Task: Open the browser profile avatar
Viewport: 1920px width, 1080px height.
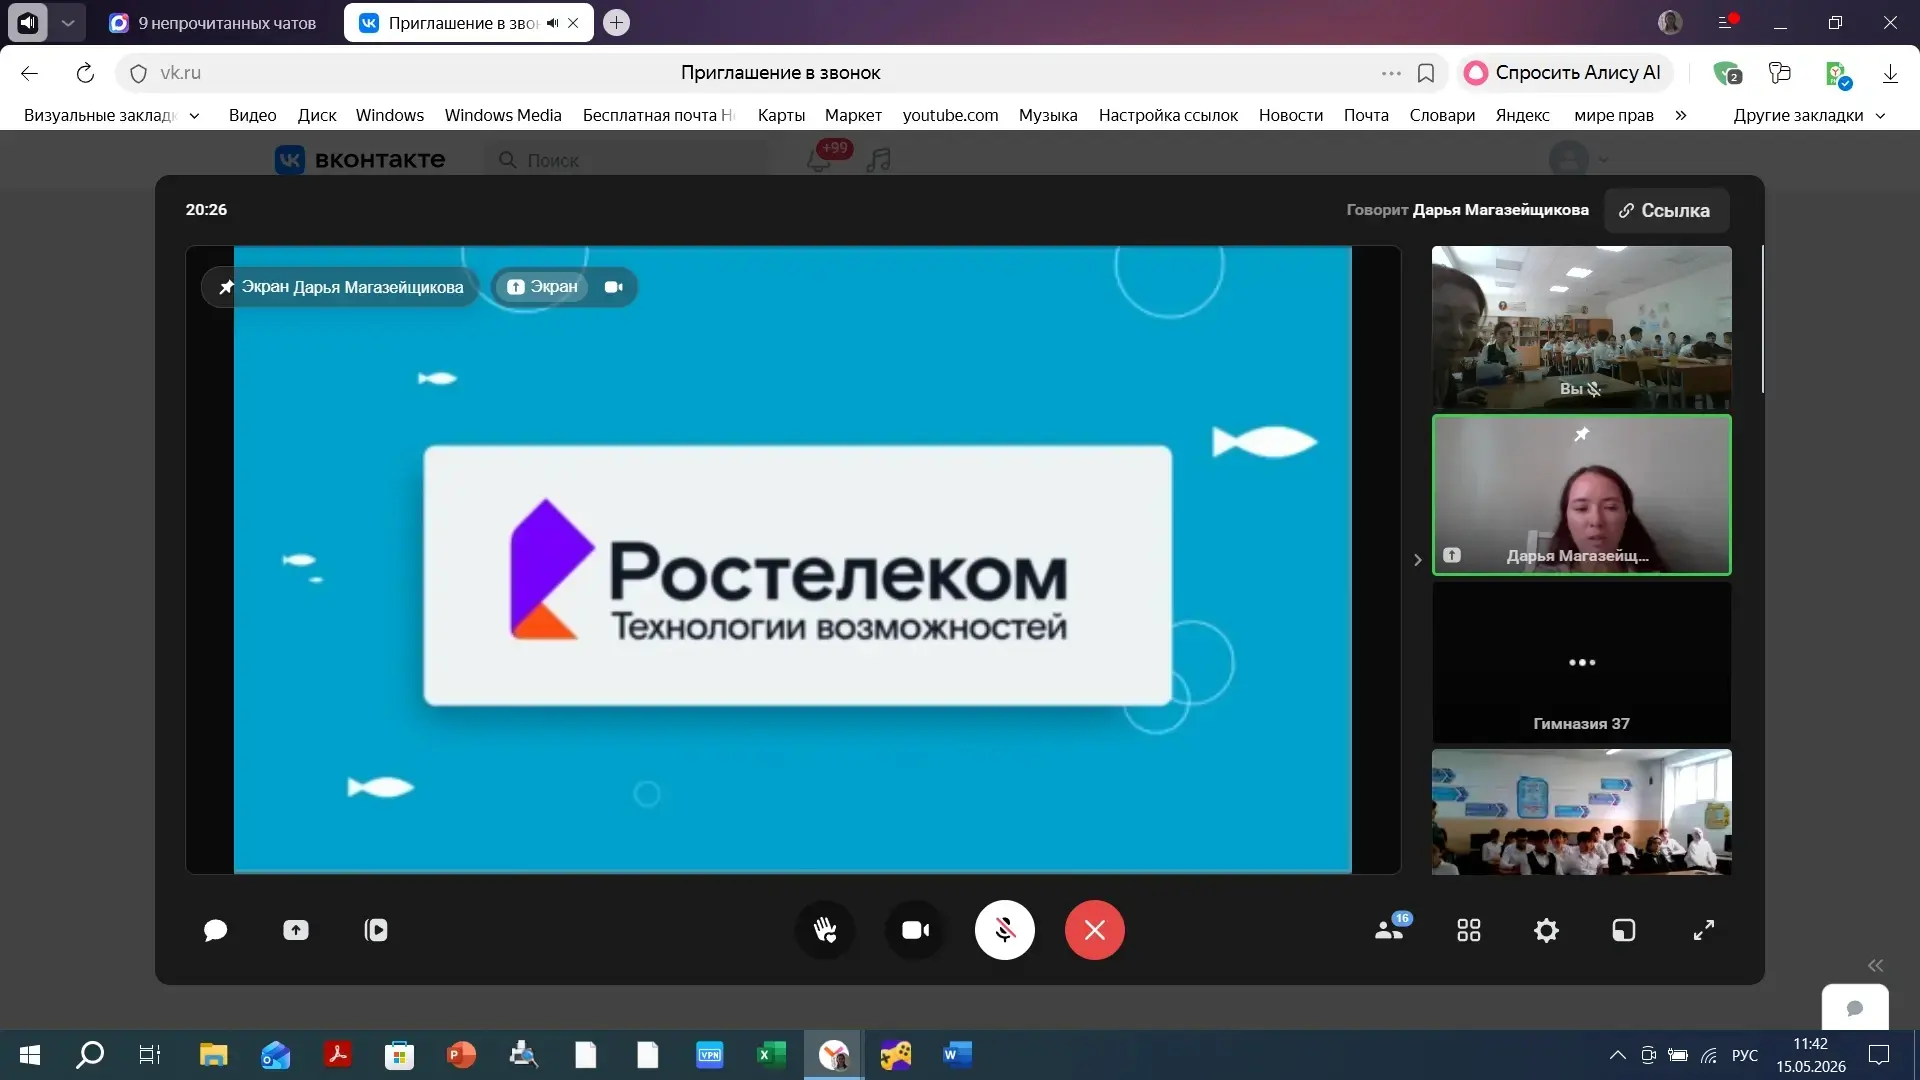Action: click(1670, 22)
